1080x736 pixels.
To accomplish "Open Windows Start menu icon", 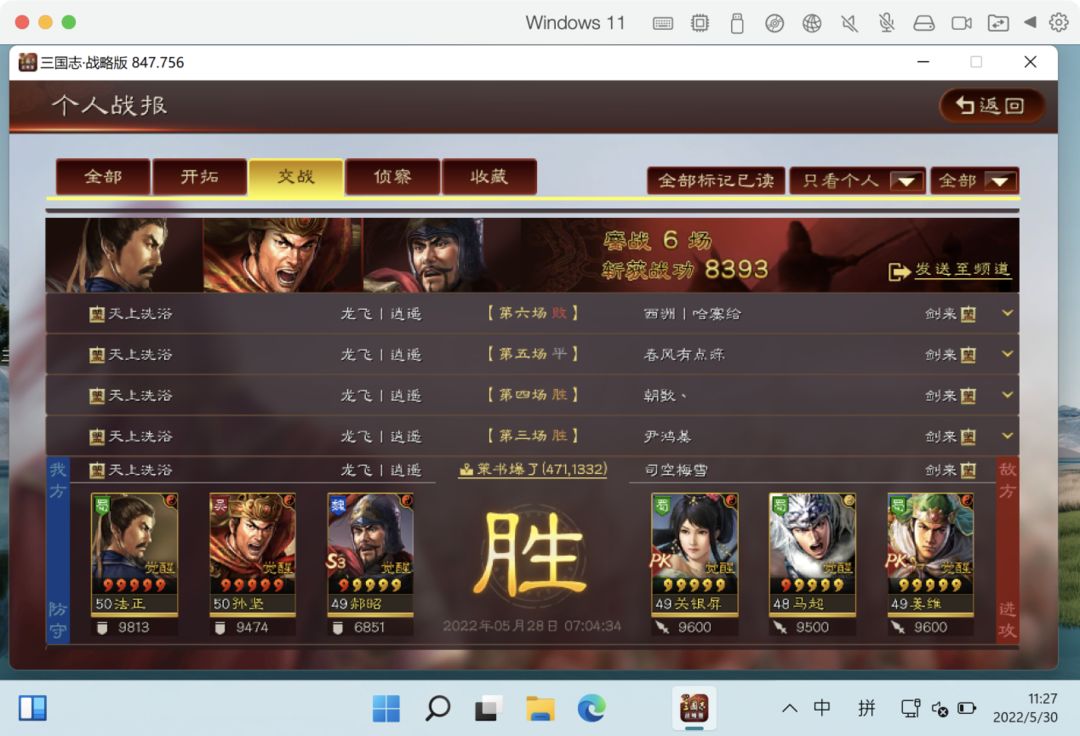I will [386, 708].
